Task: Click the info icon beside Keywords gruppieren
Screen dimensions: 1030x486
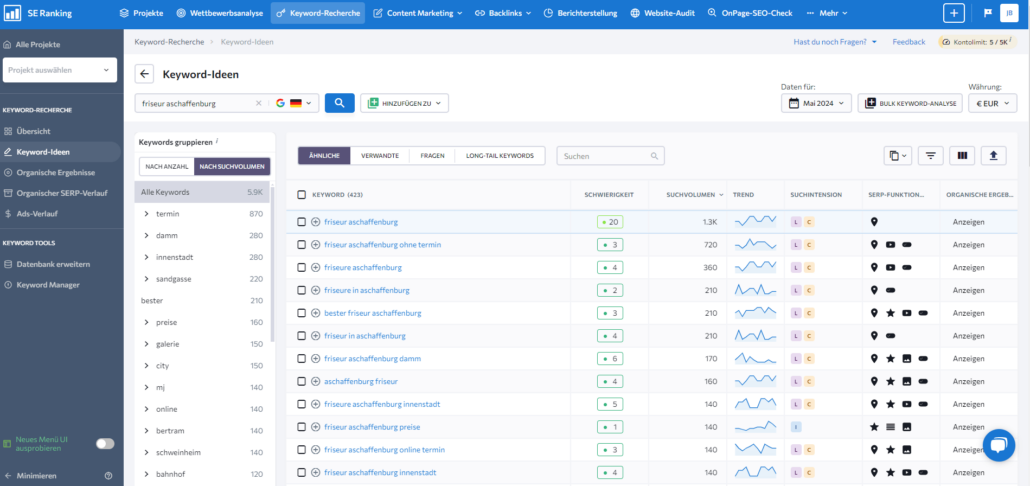Action: tap(217, 141)
